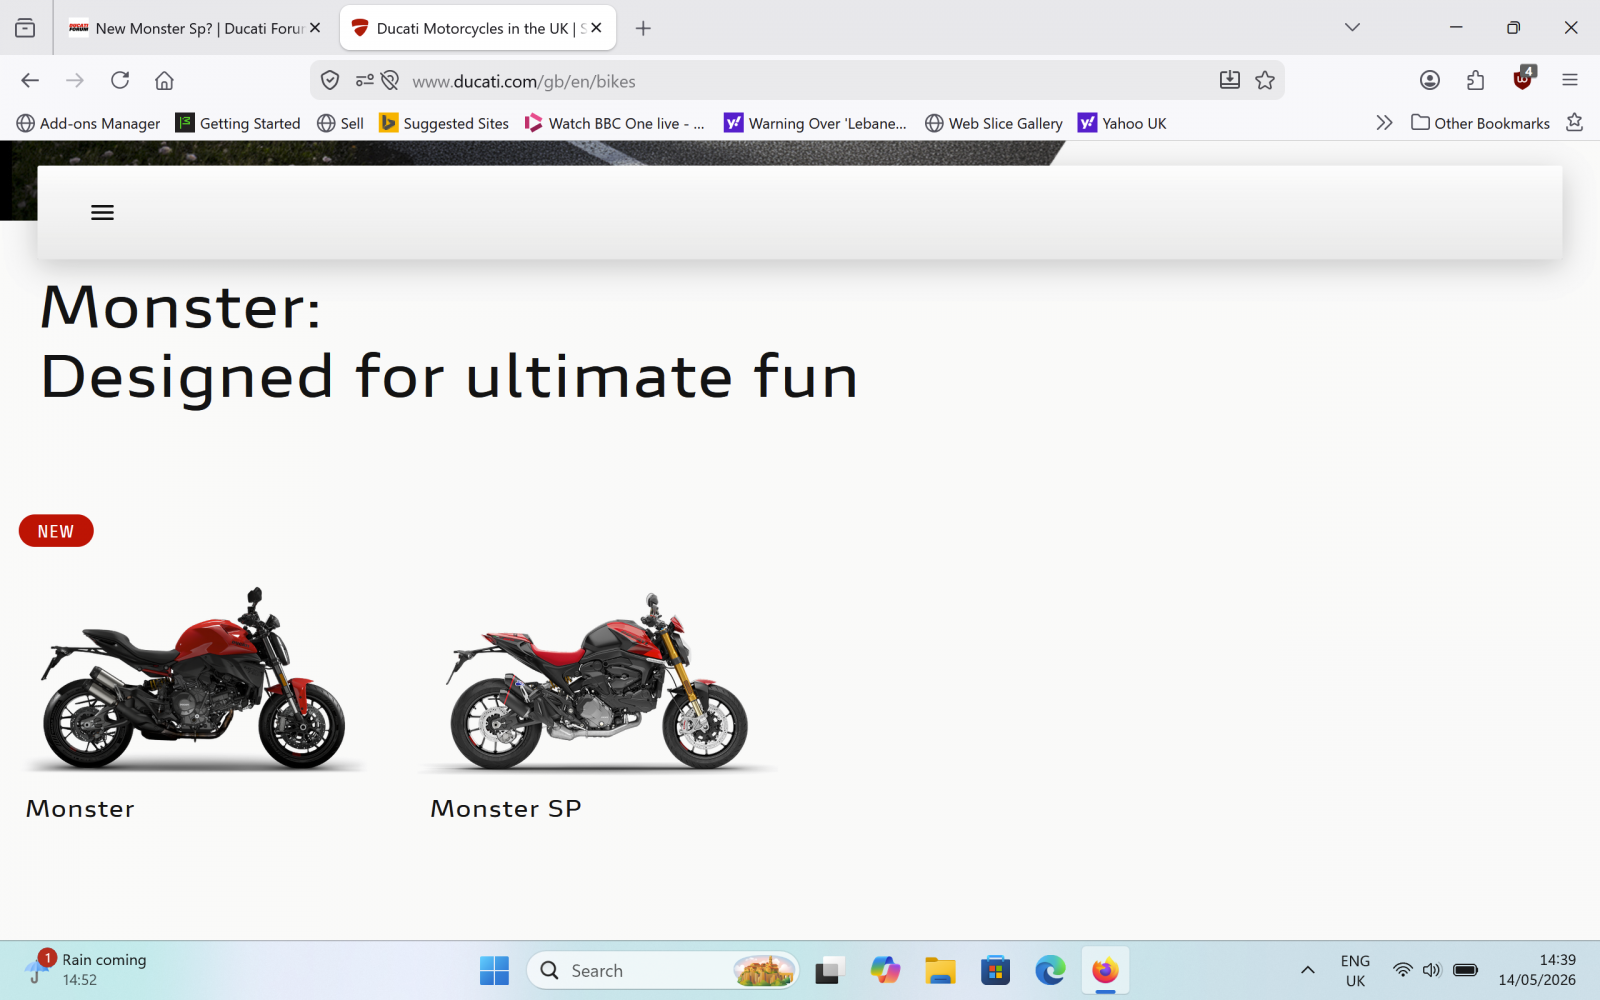Image resolution: width=1600 pixels, height=1000 pixels.
Task: Open the Warning Over 'Lebane... bookmark
Action: 815,123
